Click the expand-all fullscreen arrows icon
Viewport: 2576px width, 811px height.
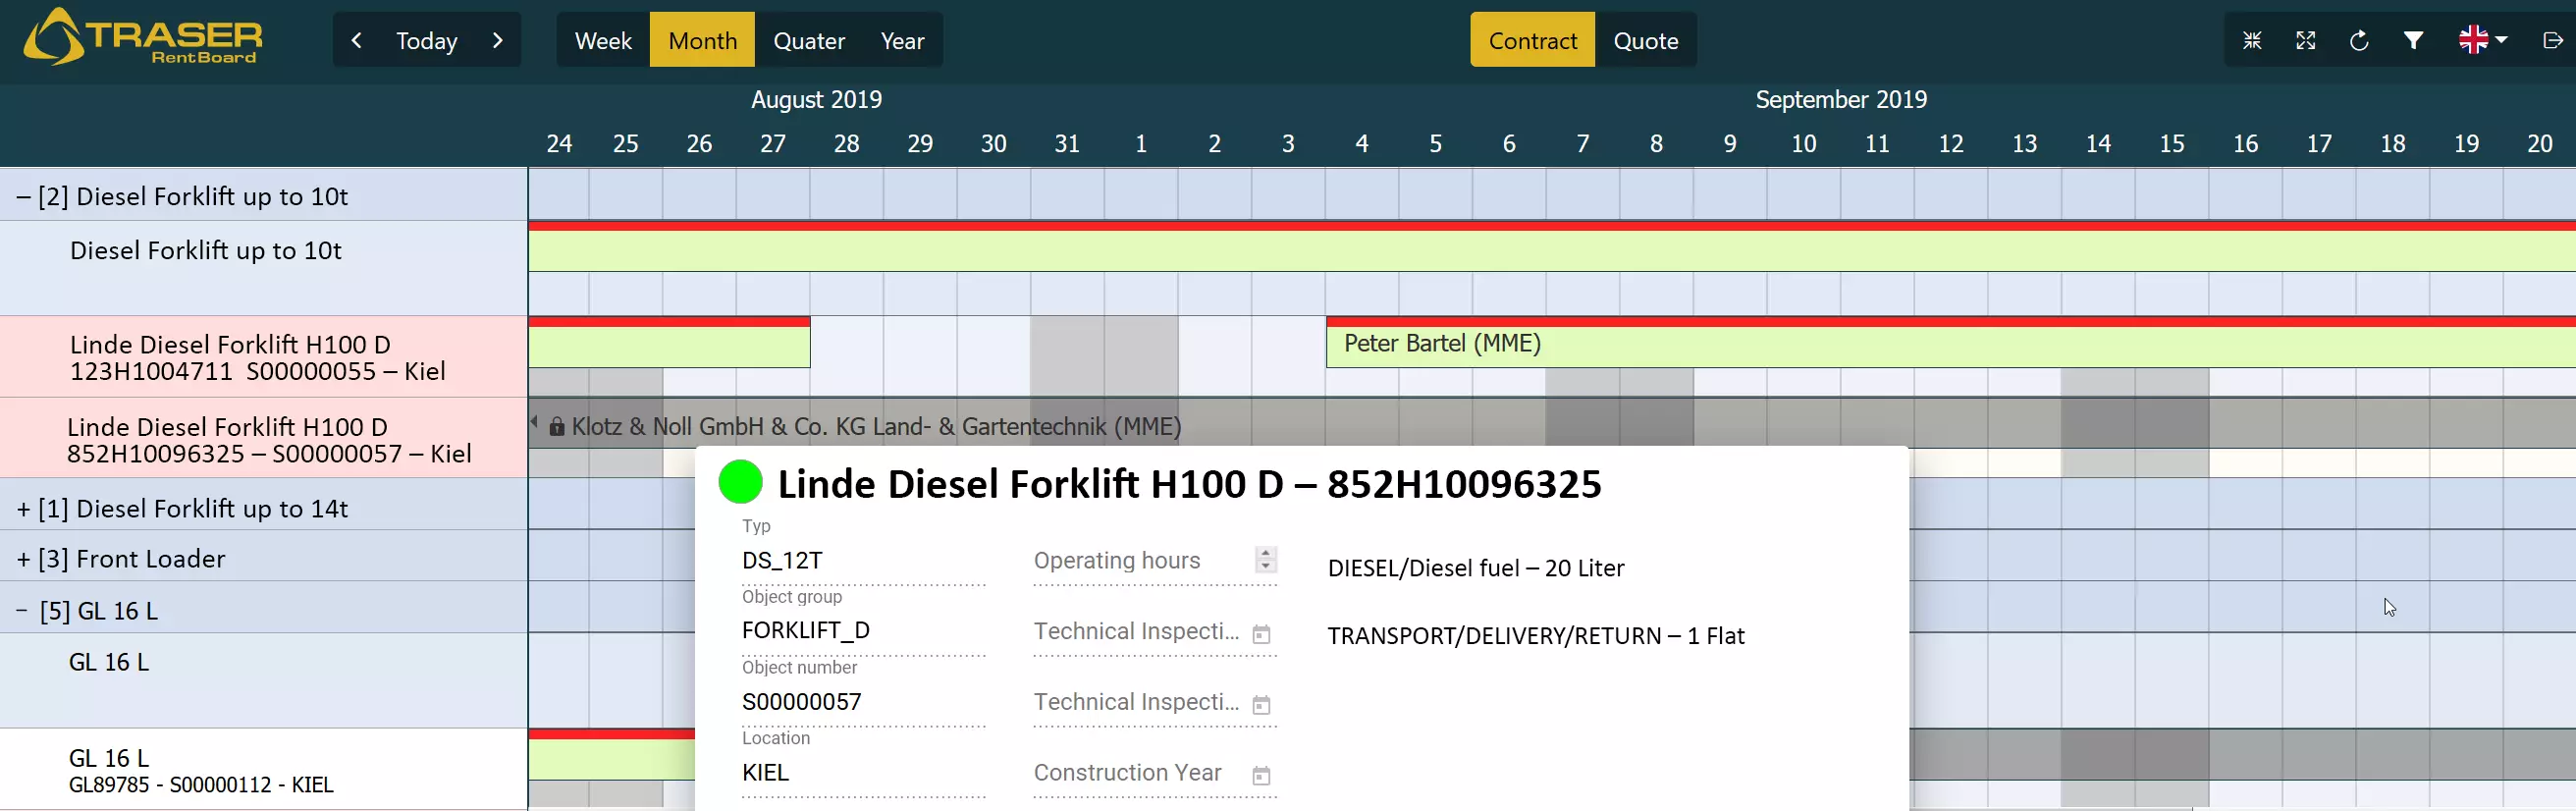pyautogui.click(x=2305, y=41)
